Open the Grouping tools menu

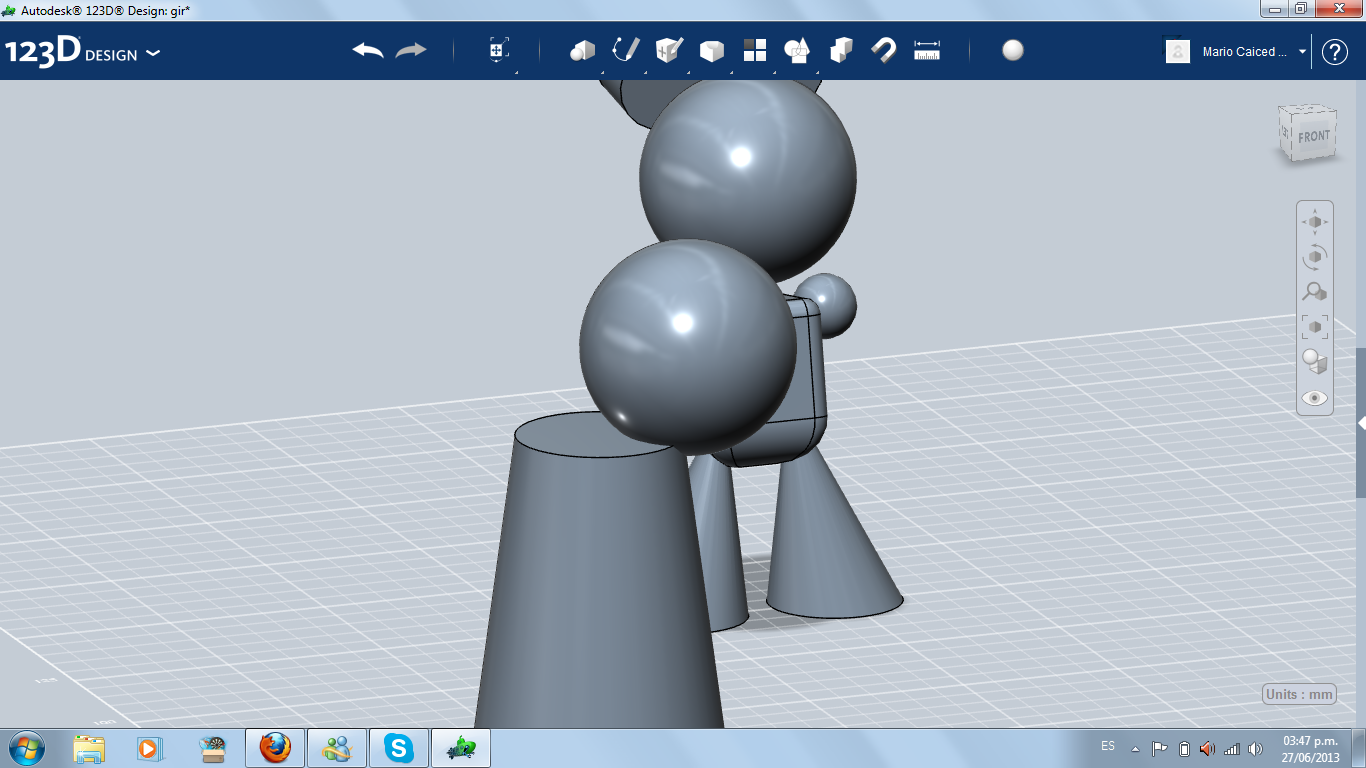[798, 51]
